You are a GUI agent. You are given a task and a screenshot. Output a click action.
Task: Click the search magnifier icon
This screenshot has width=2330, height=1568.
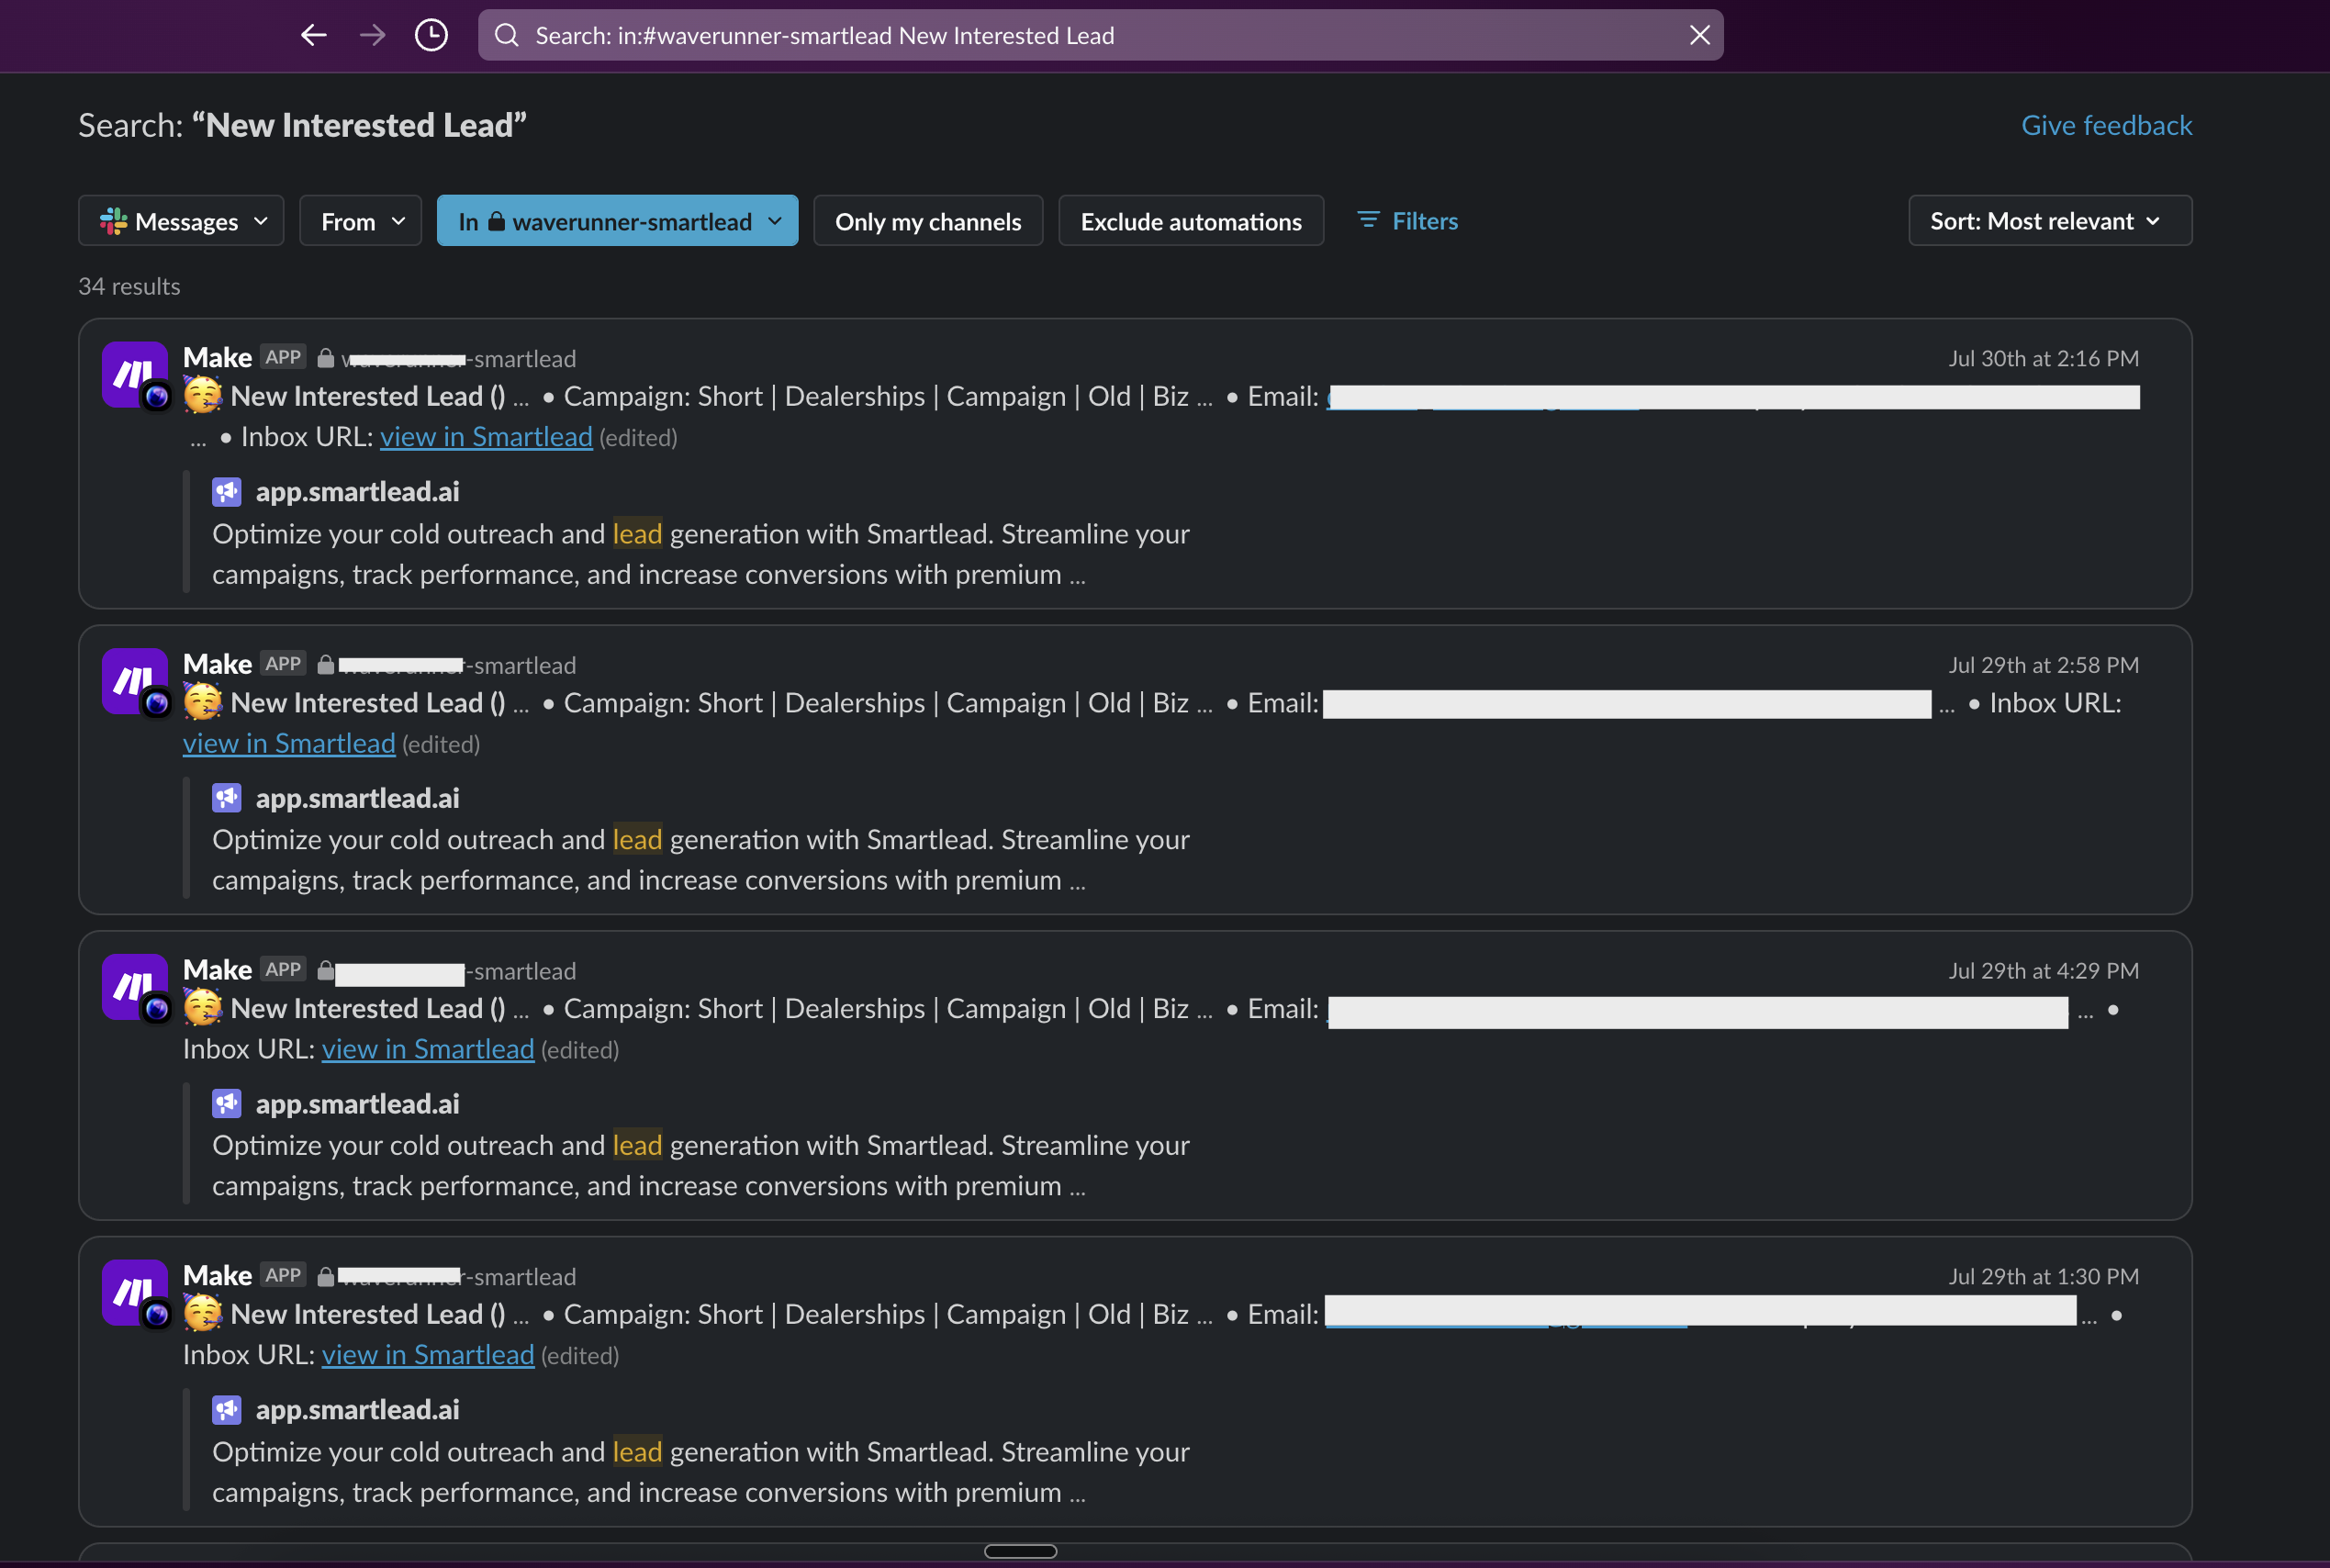(x=507, y=36)
